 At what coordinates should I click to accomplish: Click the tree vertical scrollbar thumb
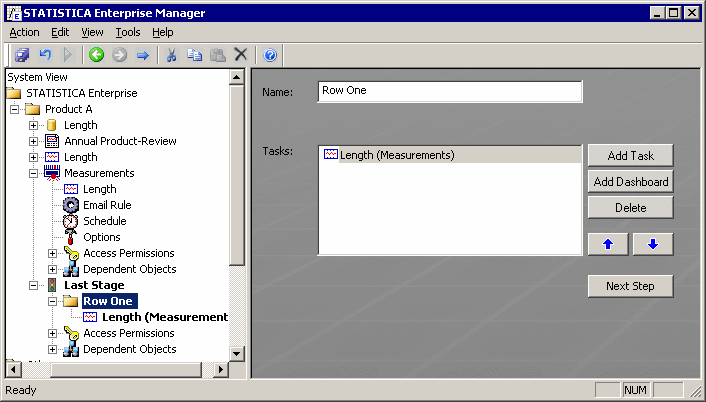(x=237, y=176)
